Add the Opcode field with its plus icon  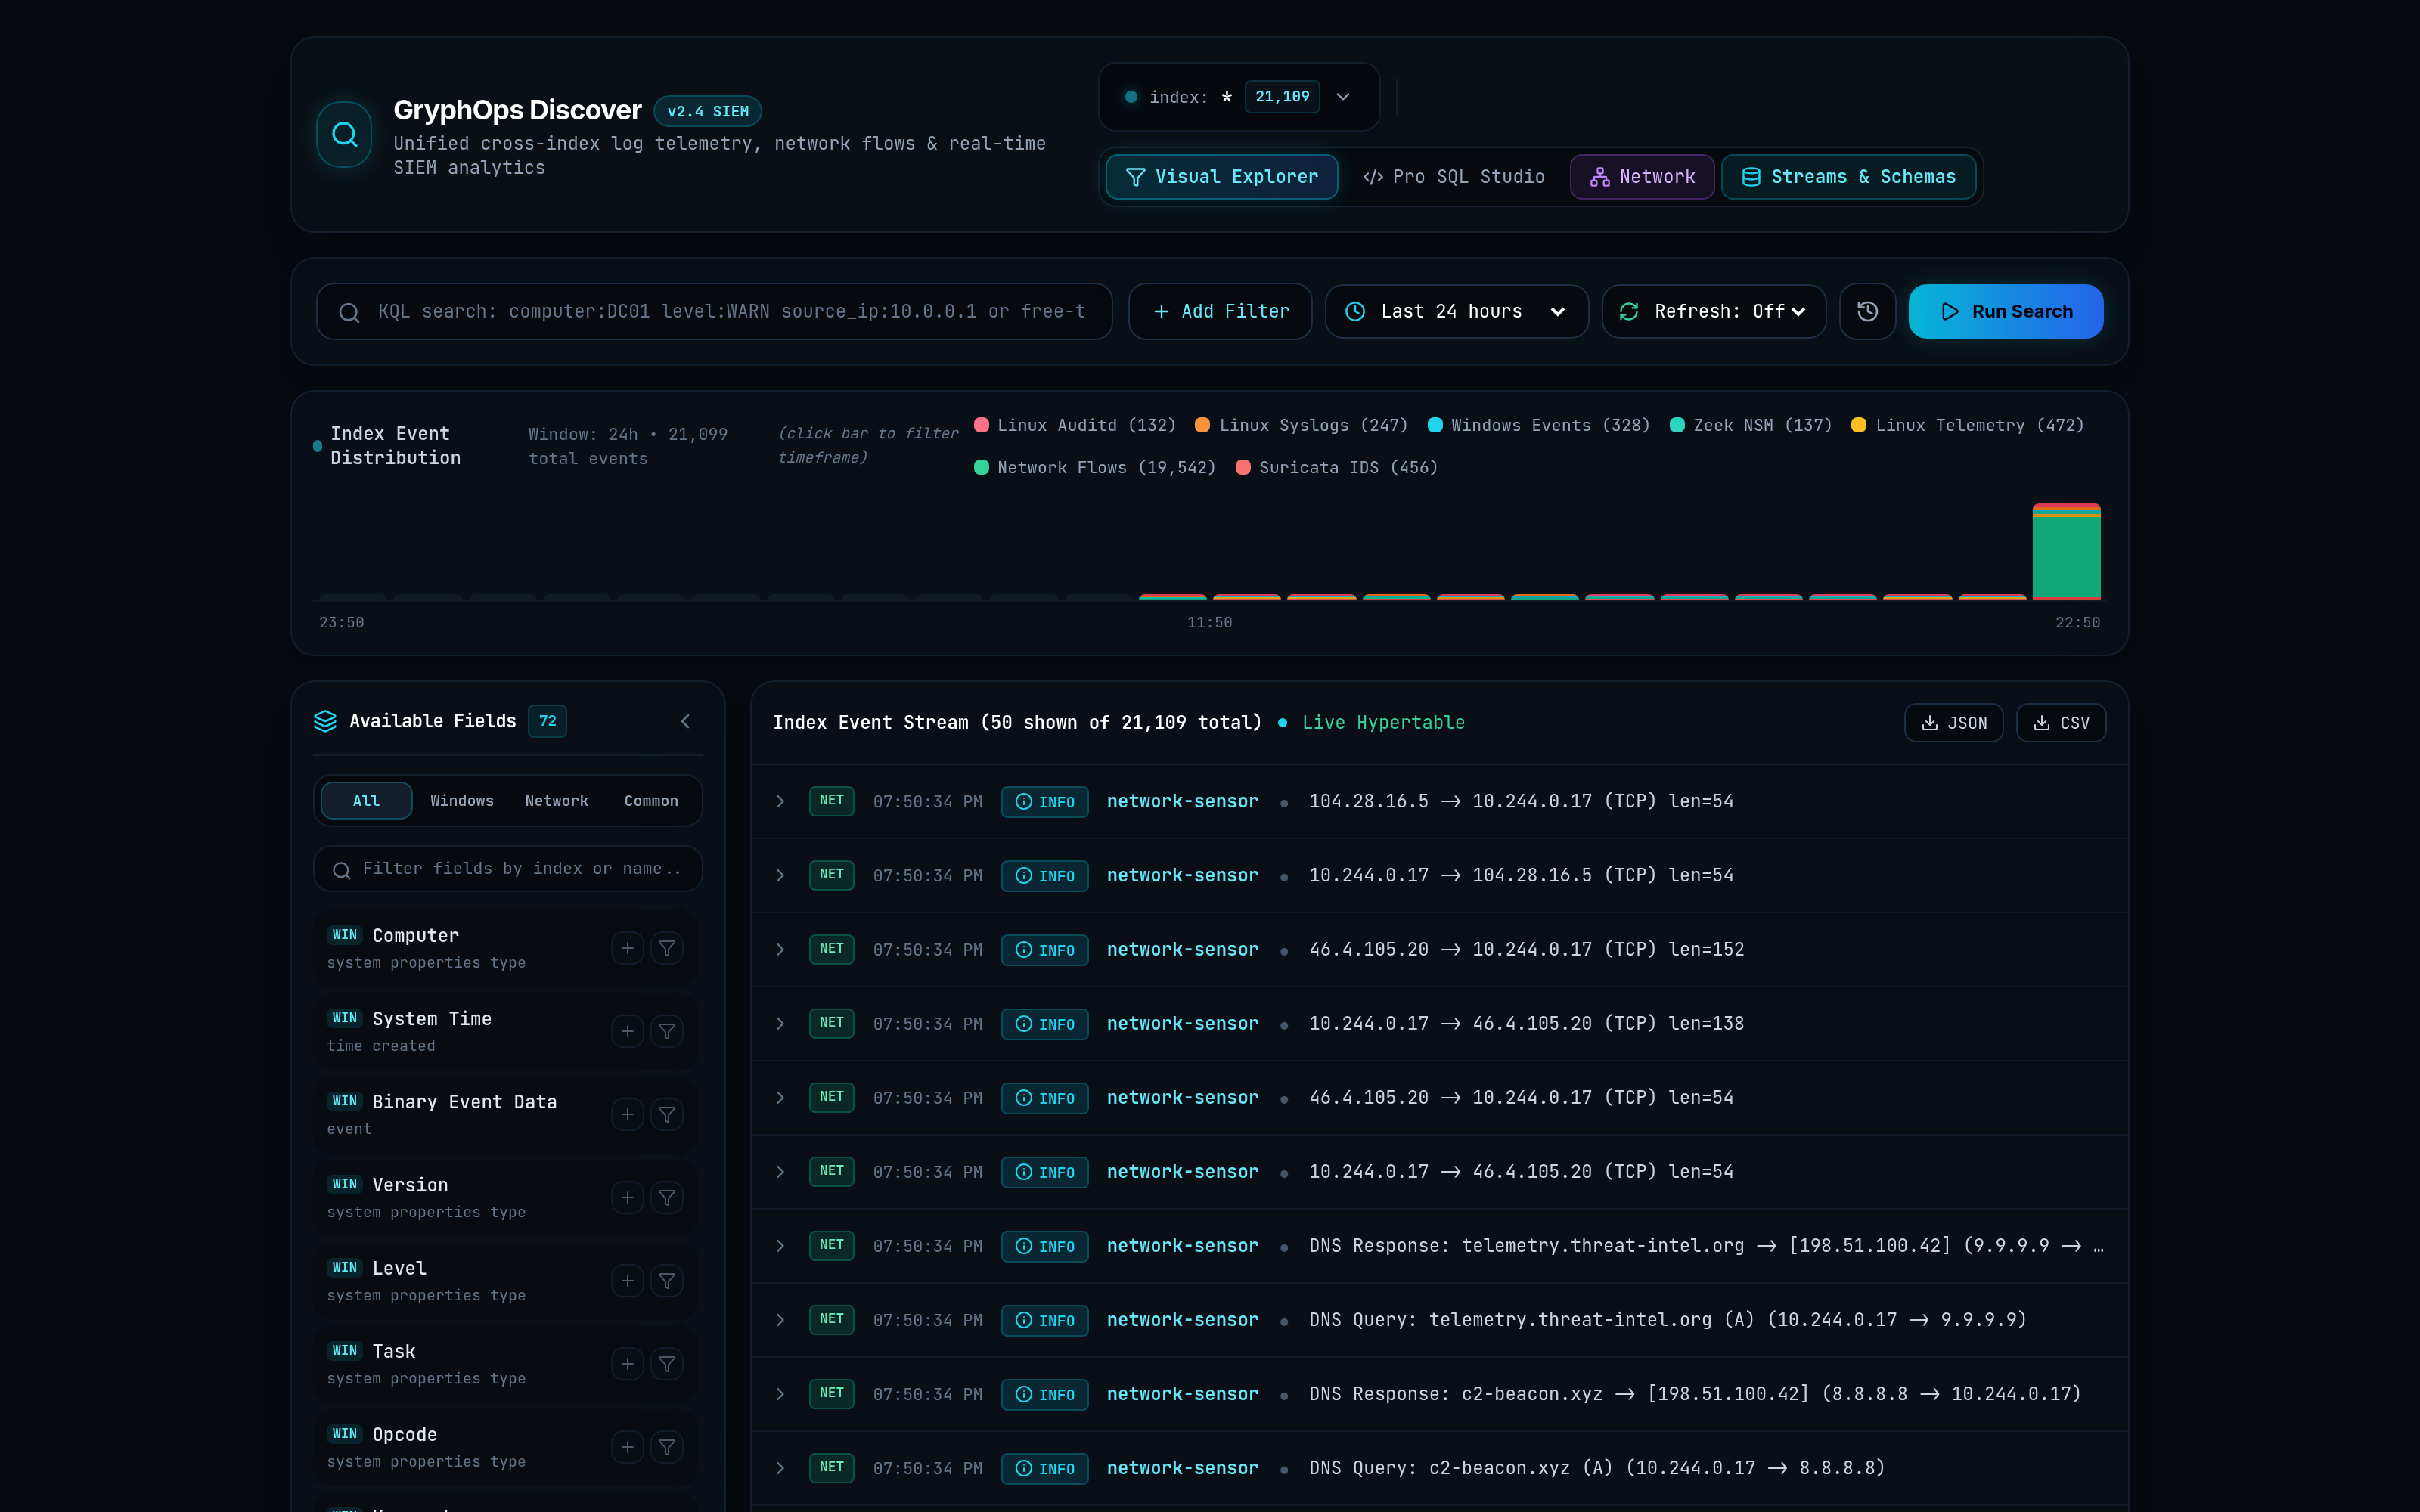tap(627, 1446)
